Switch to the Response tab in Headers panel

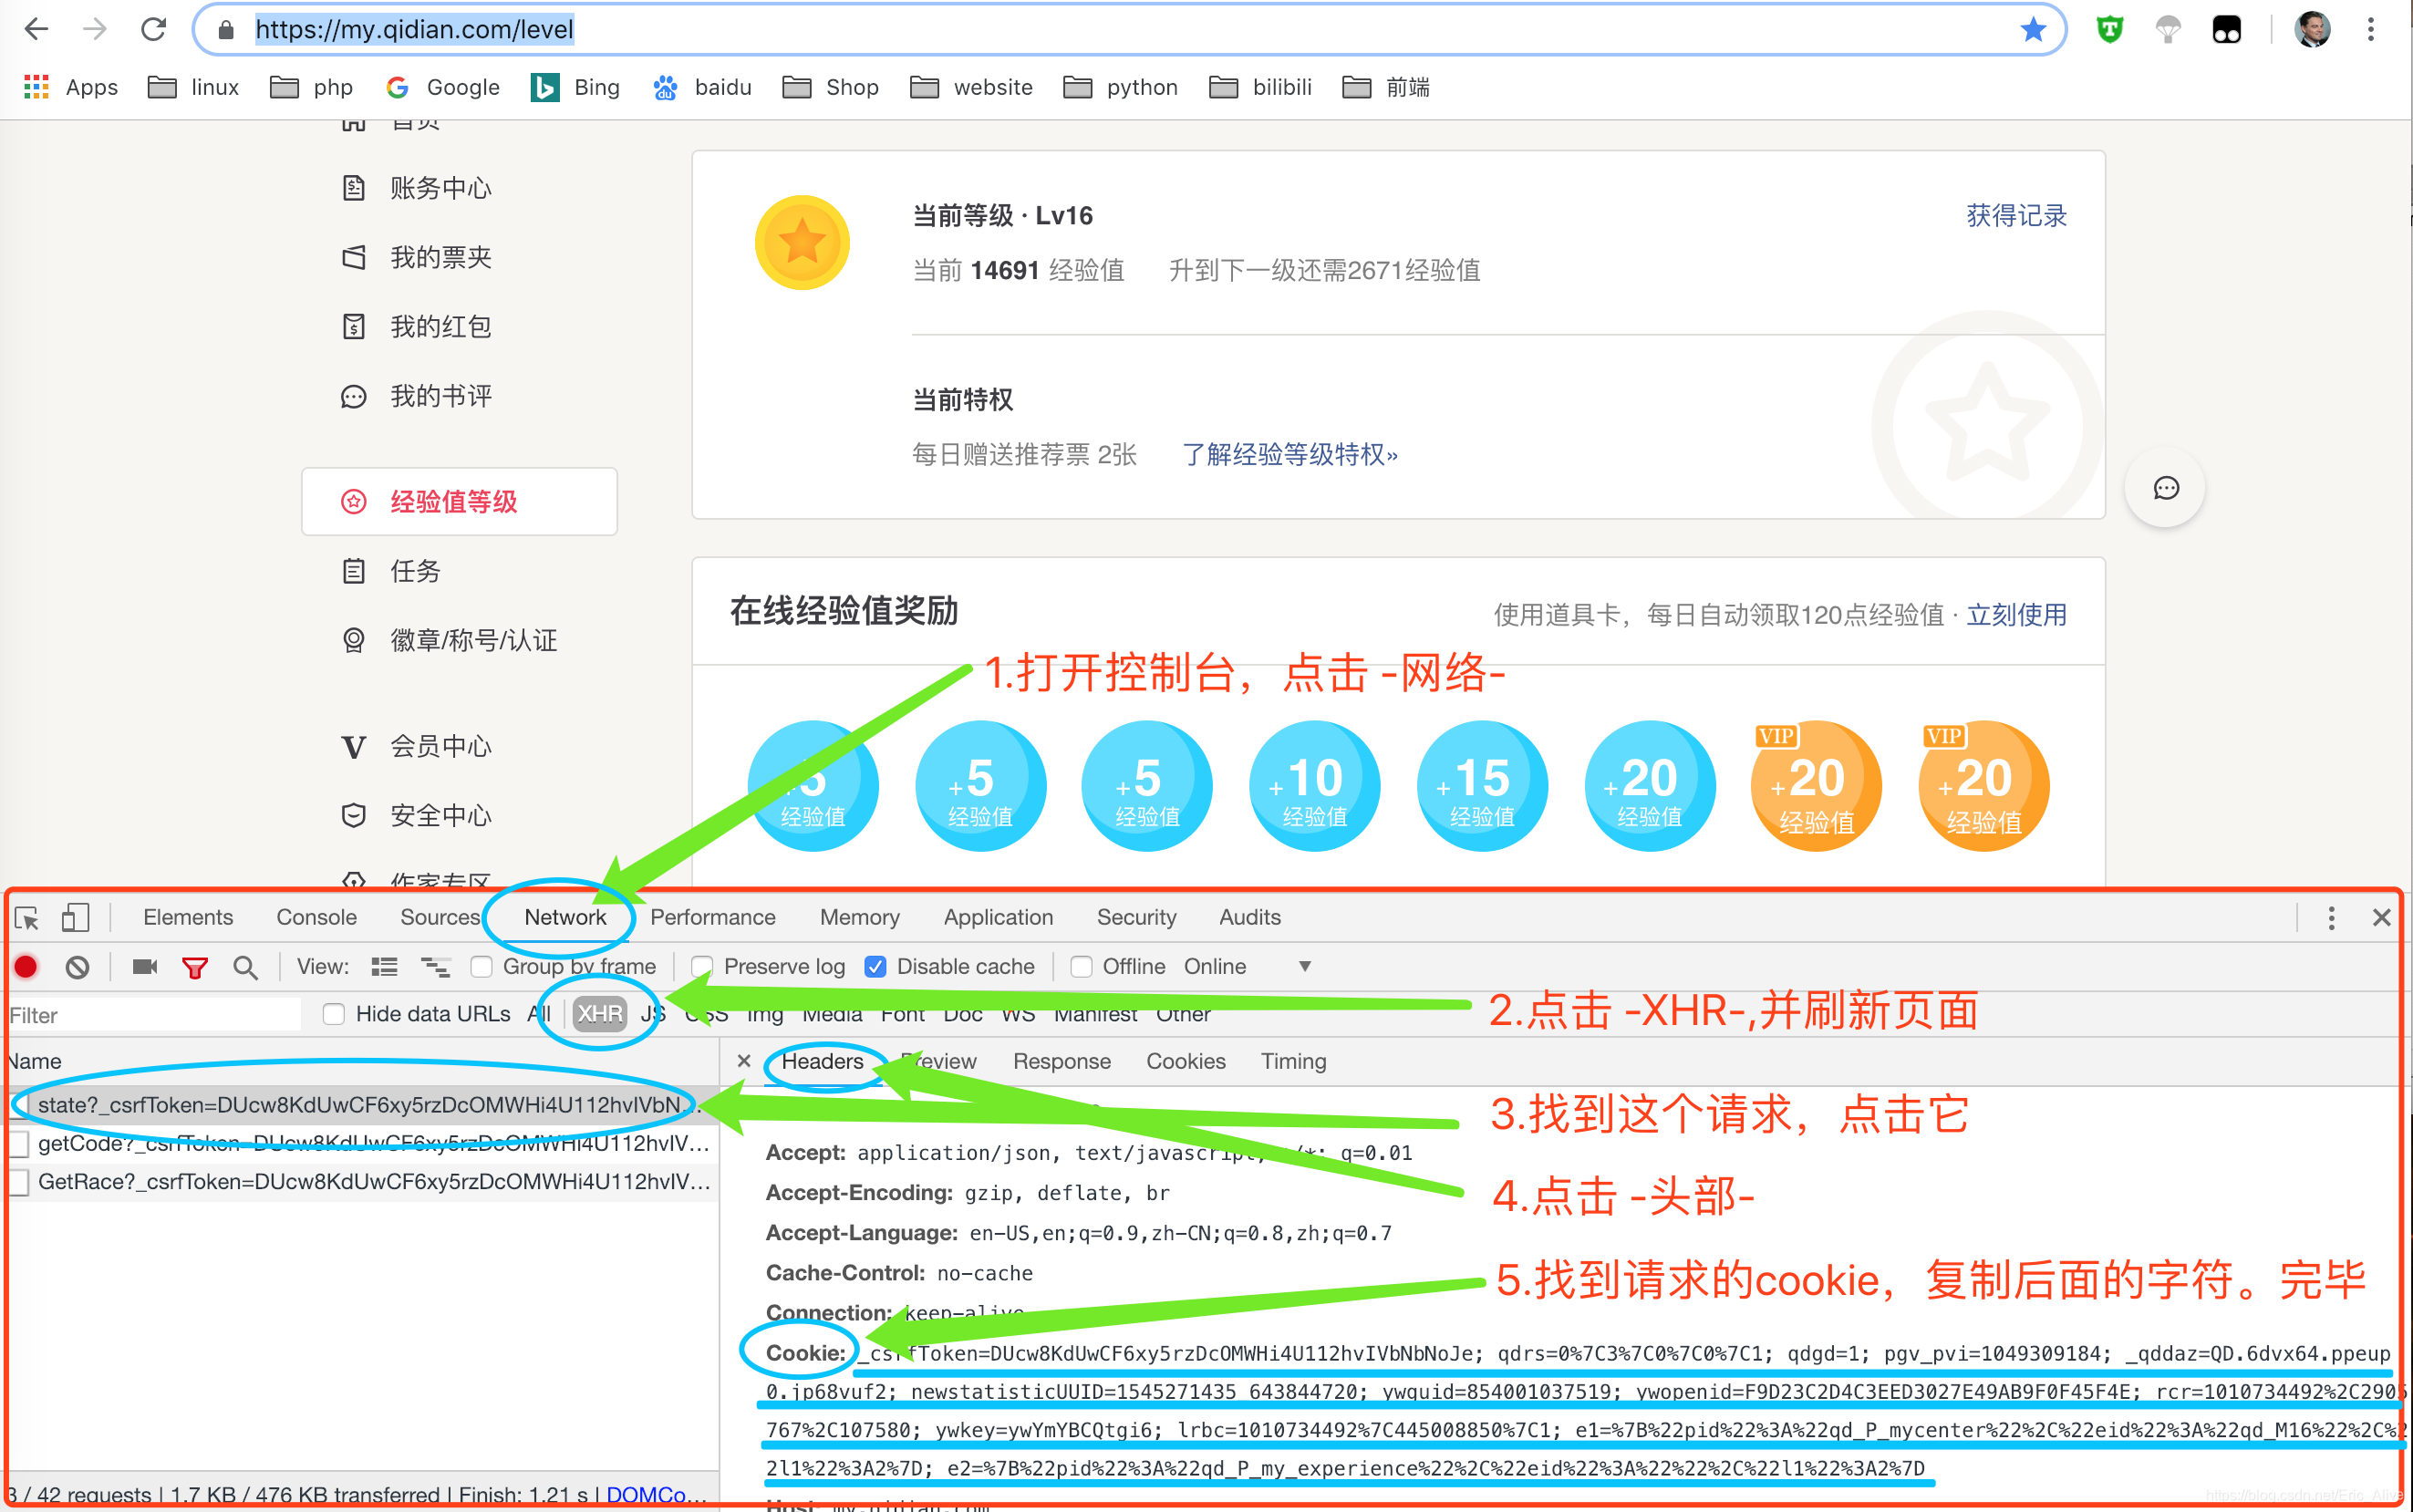tap(1059, 1059)
